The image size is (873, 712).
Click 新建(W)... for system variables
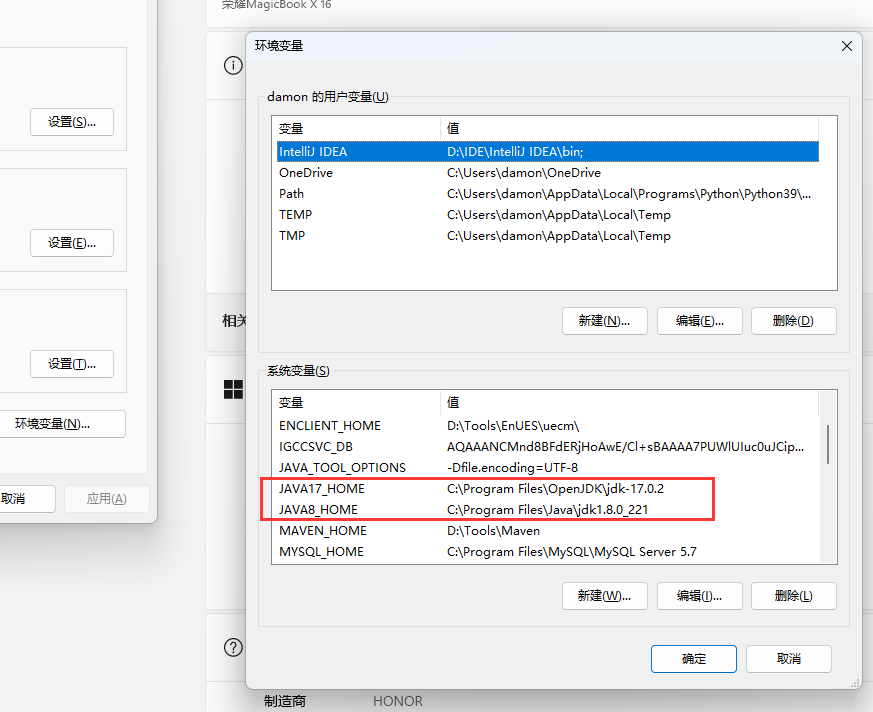point(605,596)
